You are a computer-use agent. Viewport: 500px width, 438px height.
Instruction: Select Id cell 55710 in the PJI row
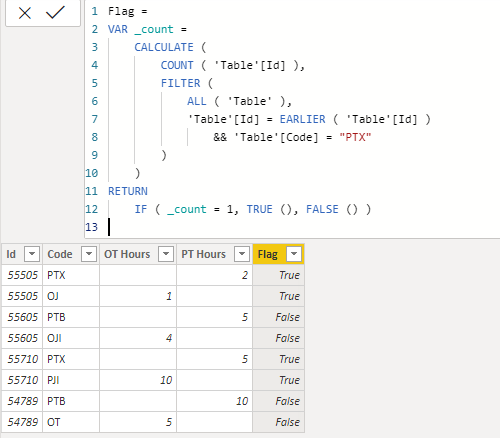click(x=22, y=380)
